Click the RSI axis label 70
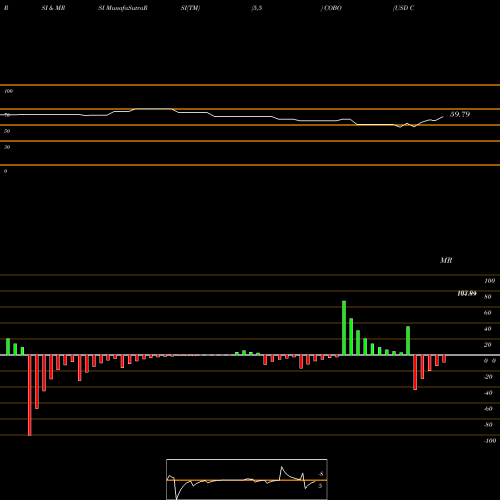The height and width of the screenshot is (500, 500). click(7, 115)
